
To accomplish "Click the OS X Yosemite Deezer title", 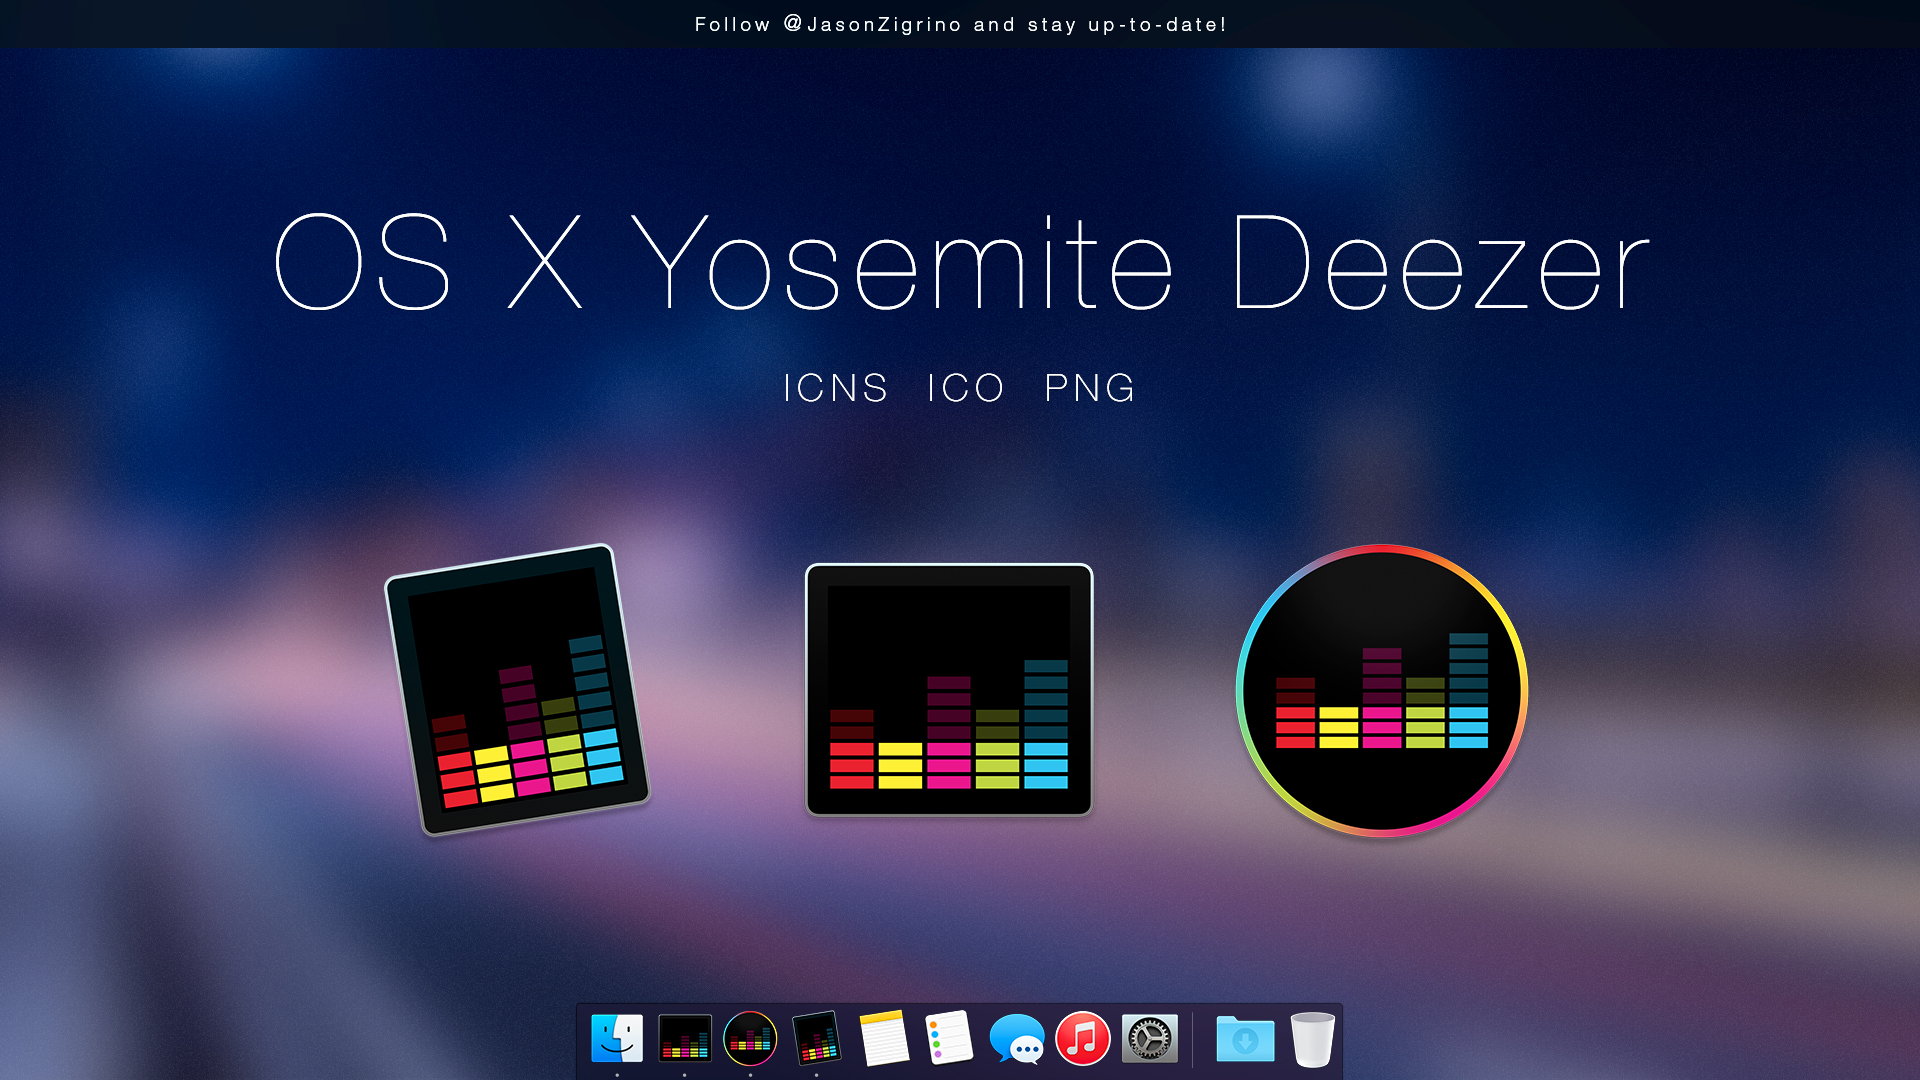I will pos(960,262).
